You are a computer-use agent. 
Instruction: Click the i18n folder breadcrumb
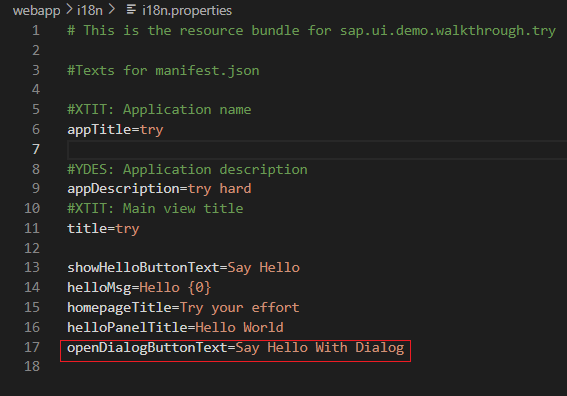tap(90, 10)
